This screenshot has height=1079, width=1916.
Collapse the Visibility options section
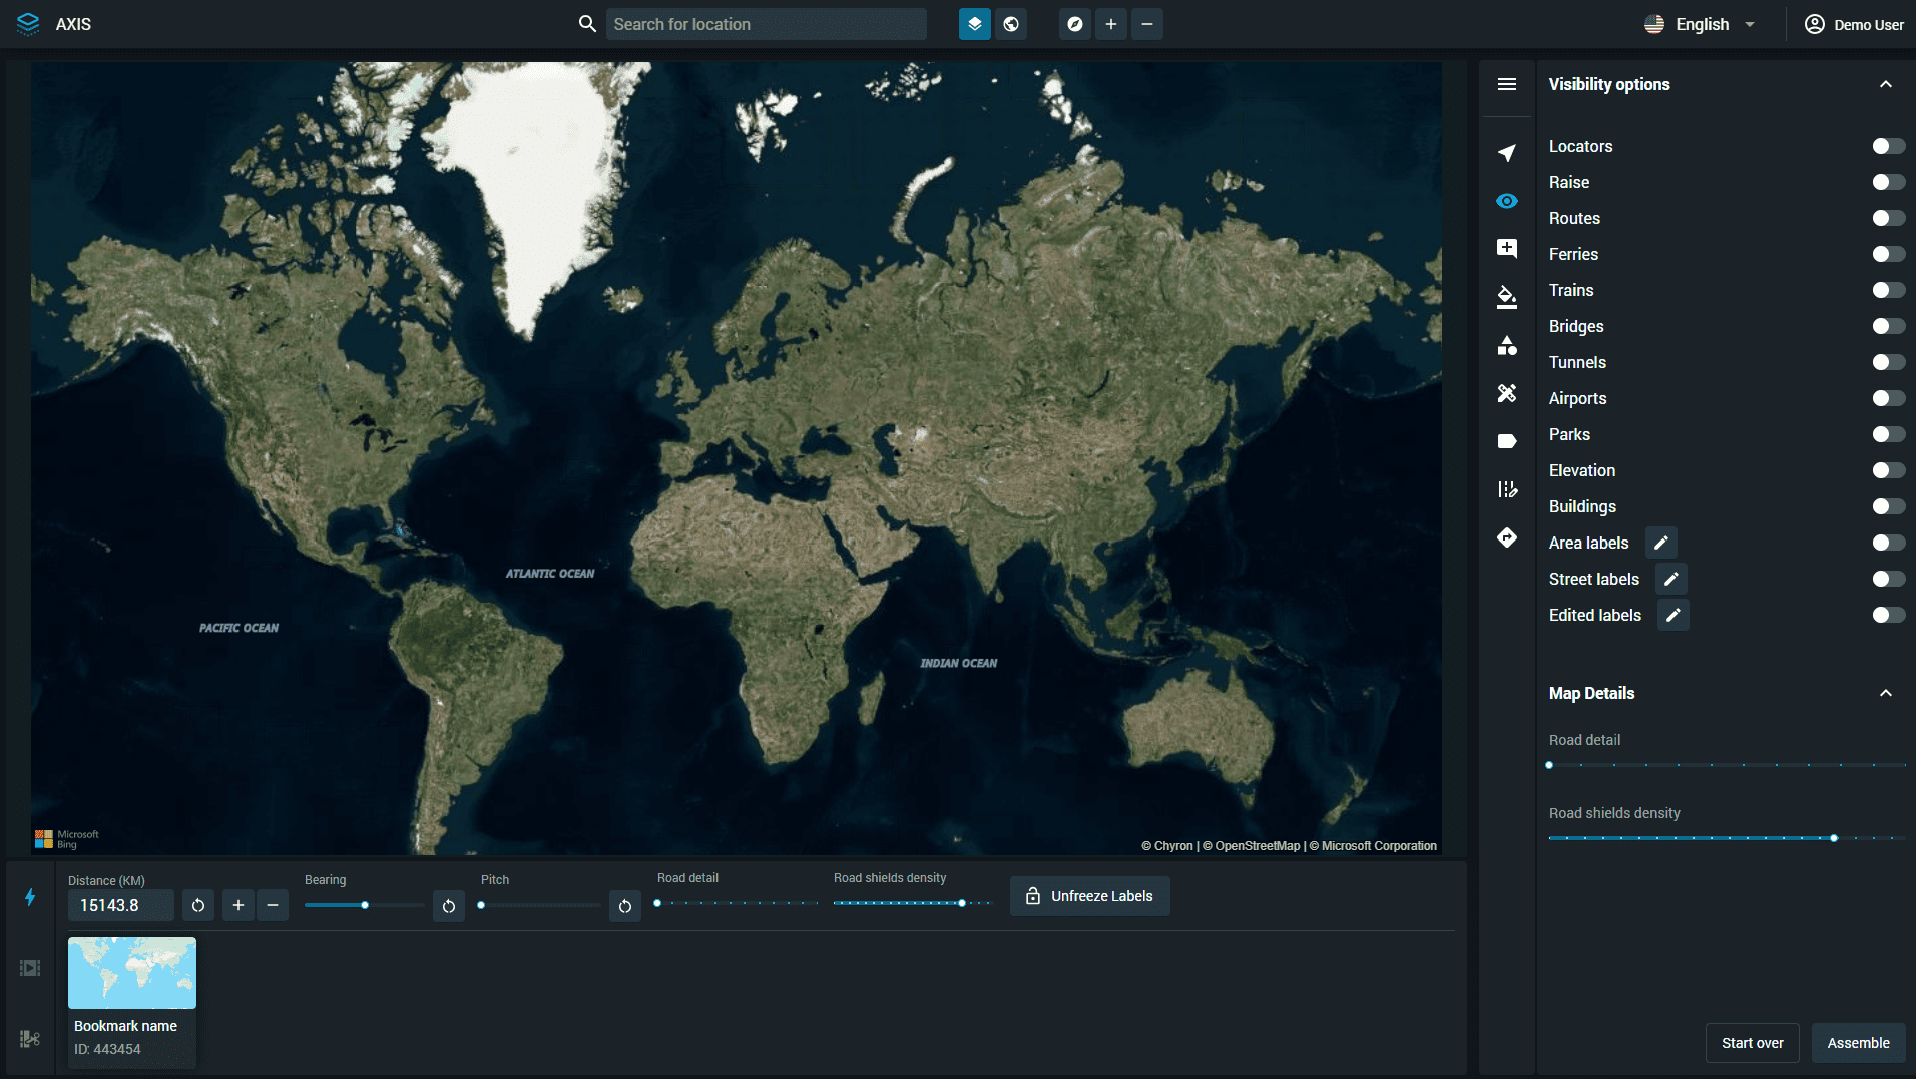pos(1885,84)
